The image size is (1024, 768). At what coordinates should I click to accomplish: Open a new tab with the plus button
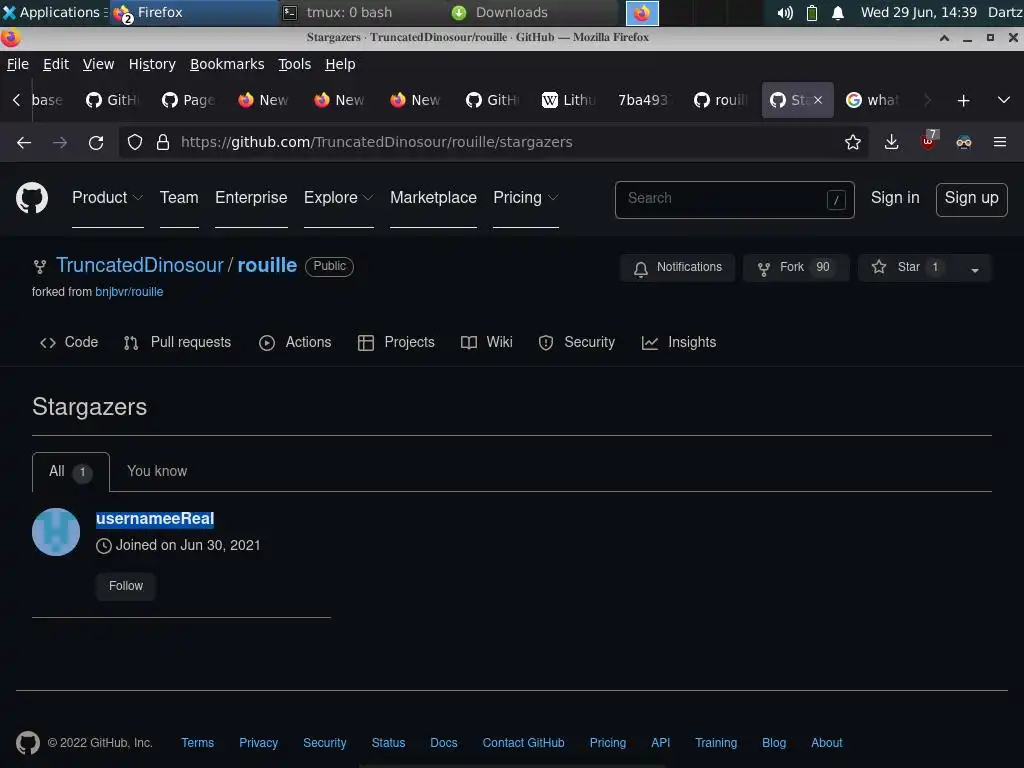pos(963,101)
